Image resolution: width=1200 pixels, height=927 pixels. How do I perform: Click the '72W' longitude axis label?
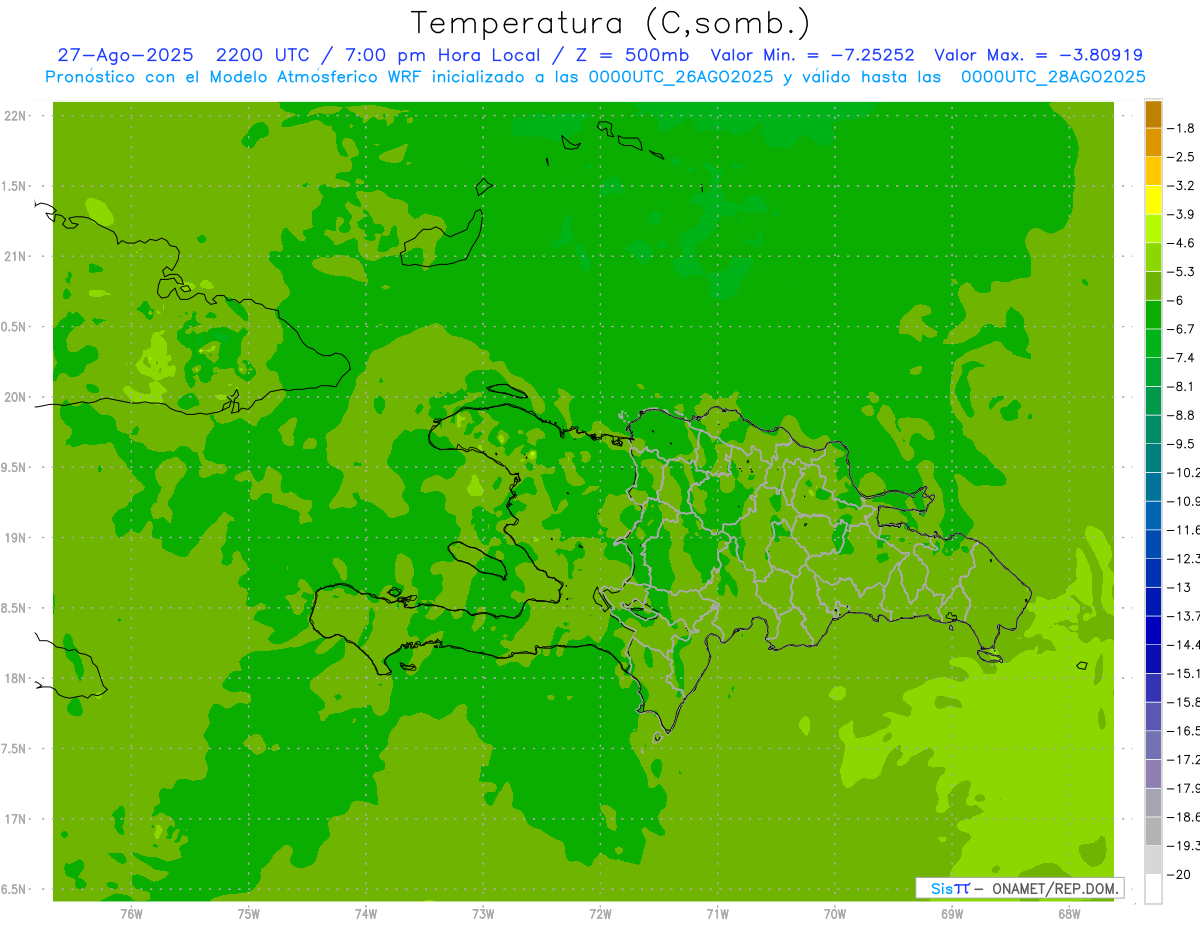600,913
